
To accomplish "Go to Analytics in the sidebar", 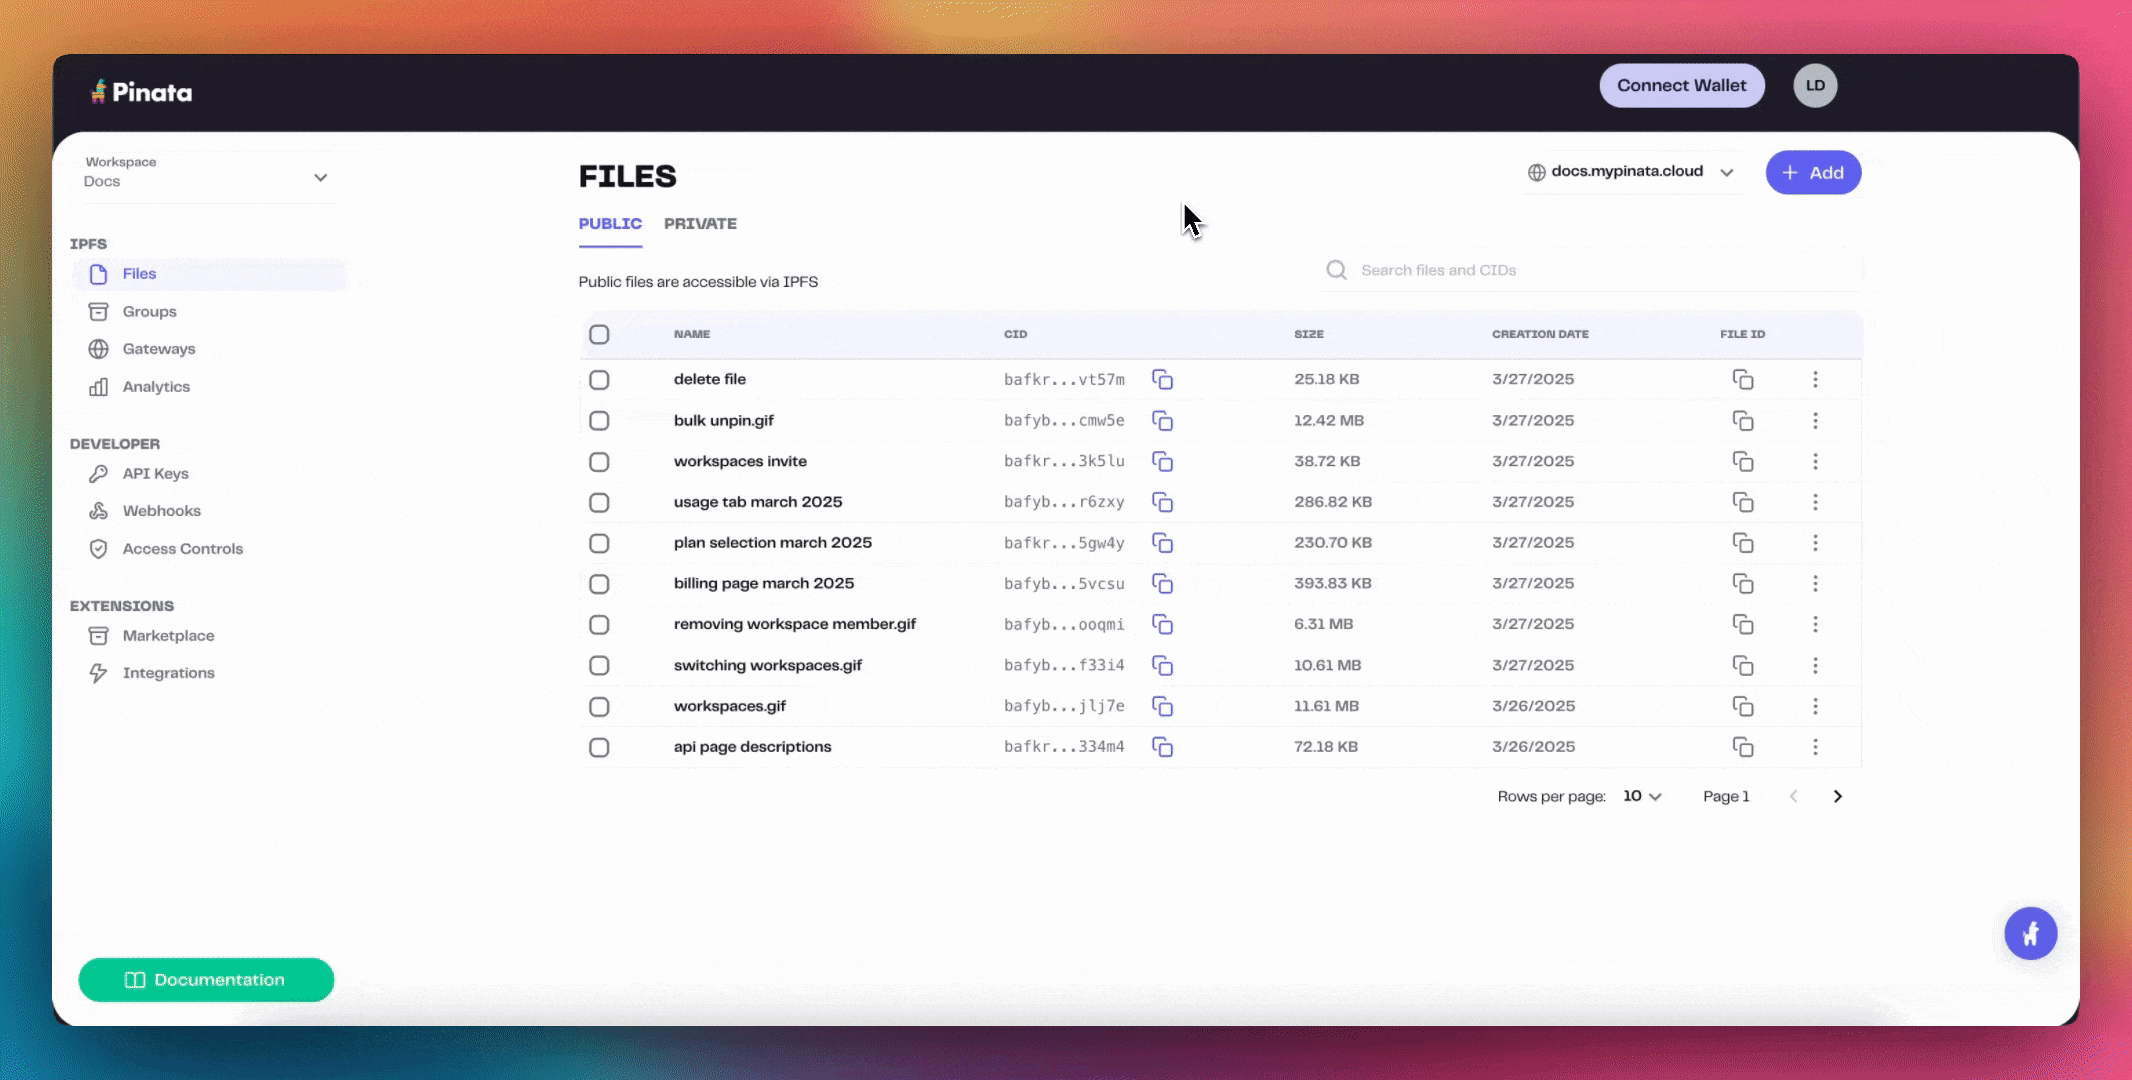I will tap(155, 387).
